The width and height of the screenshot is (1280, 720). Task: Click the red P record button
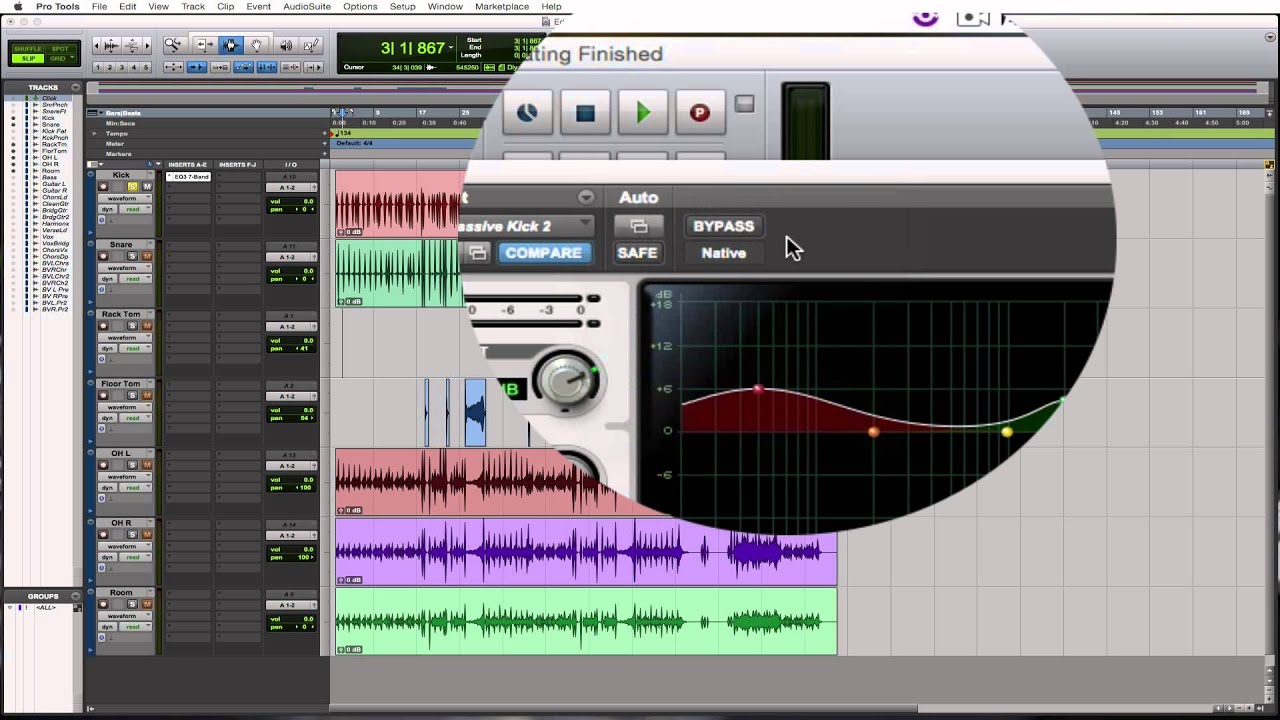coord(700,113)
